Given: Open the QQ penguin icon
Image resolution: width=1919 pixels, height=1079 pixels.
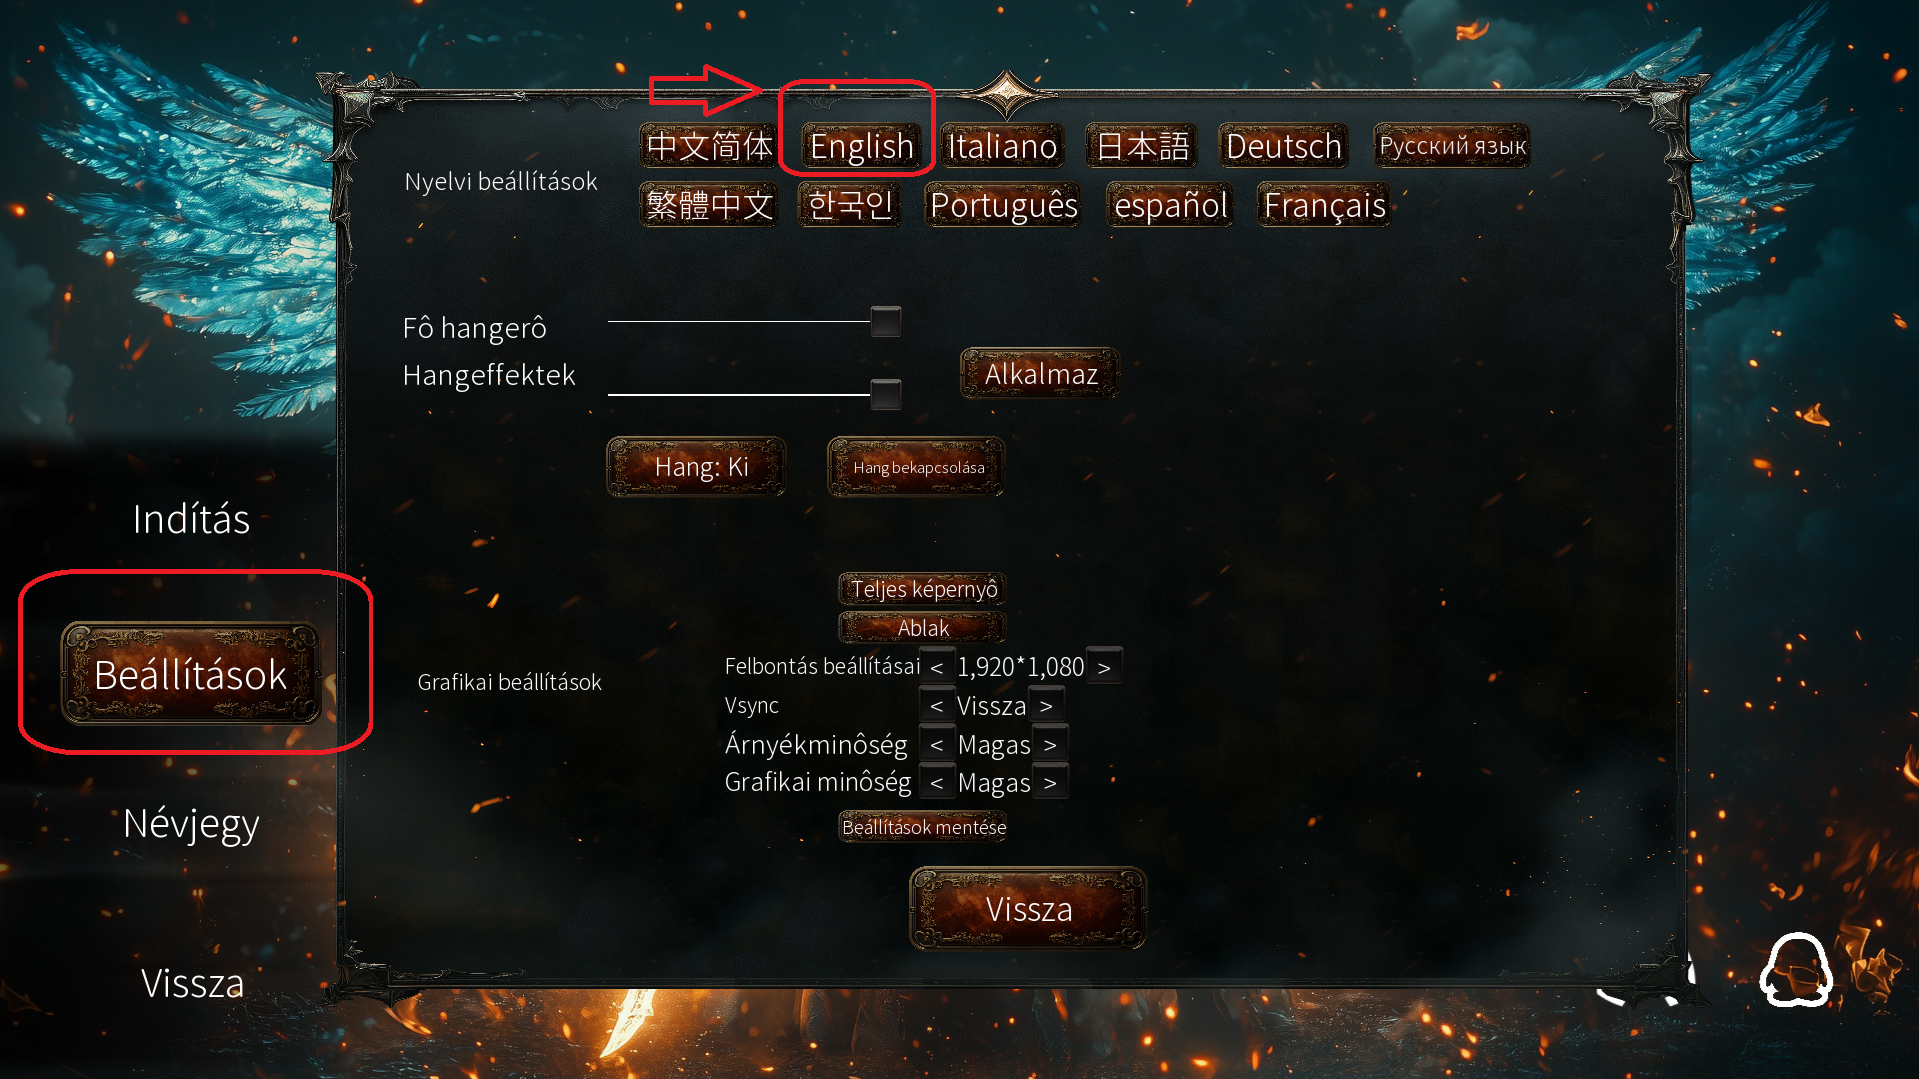Looking at the screenshot, I should (x=1796, y=970).
